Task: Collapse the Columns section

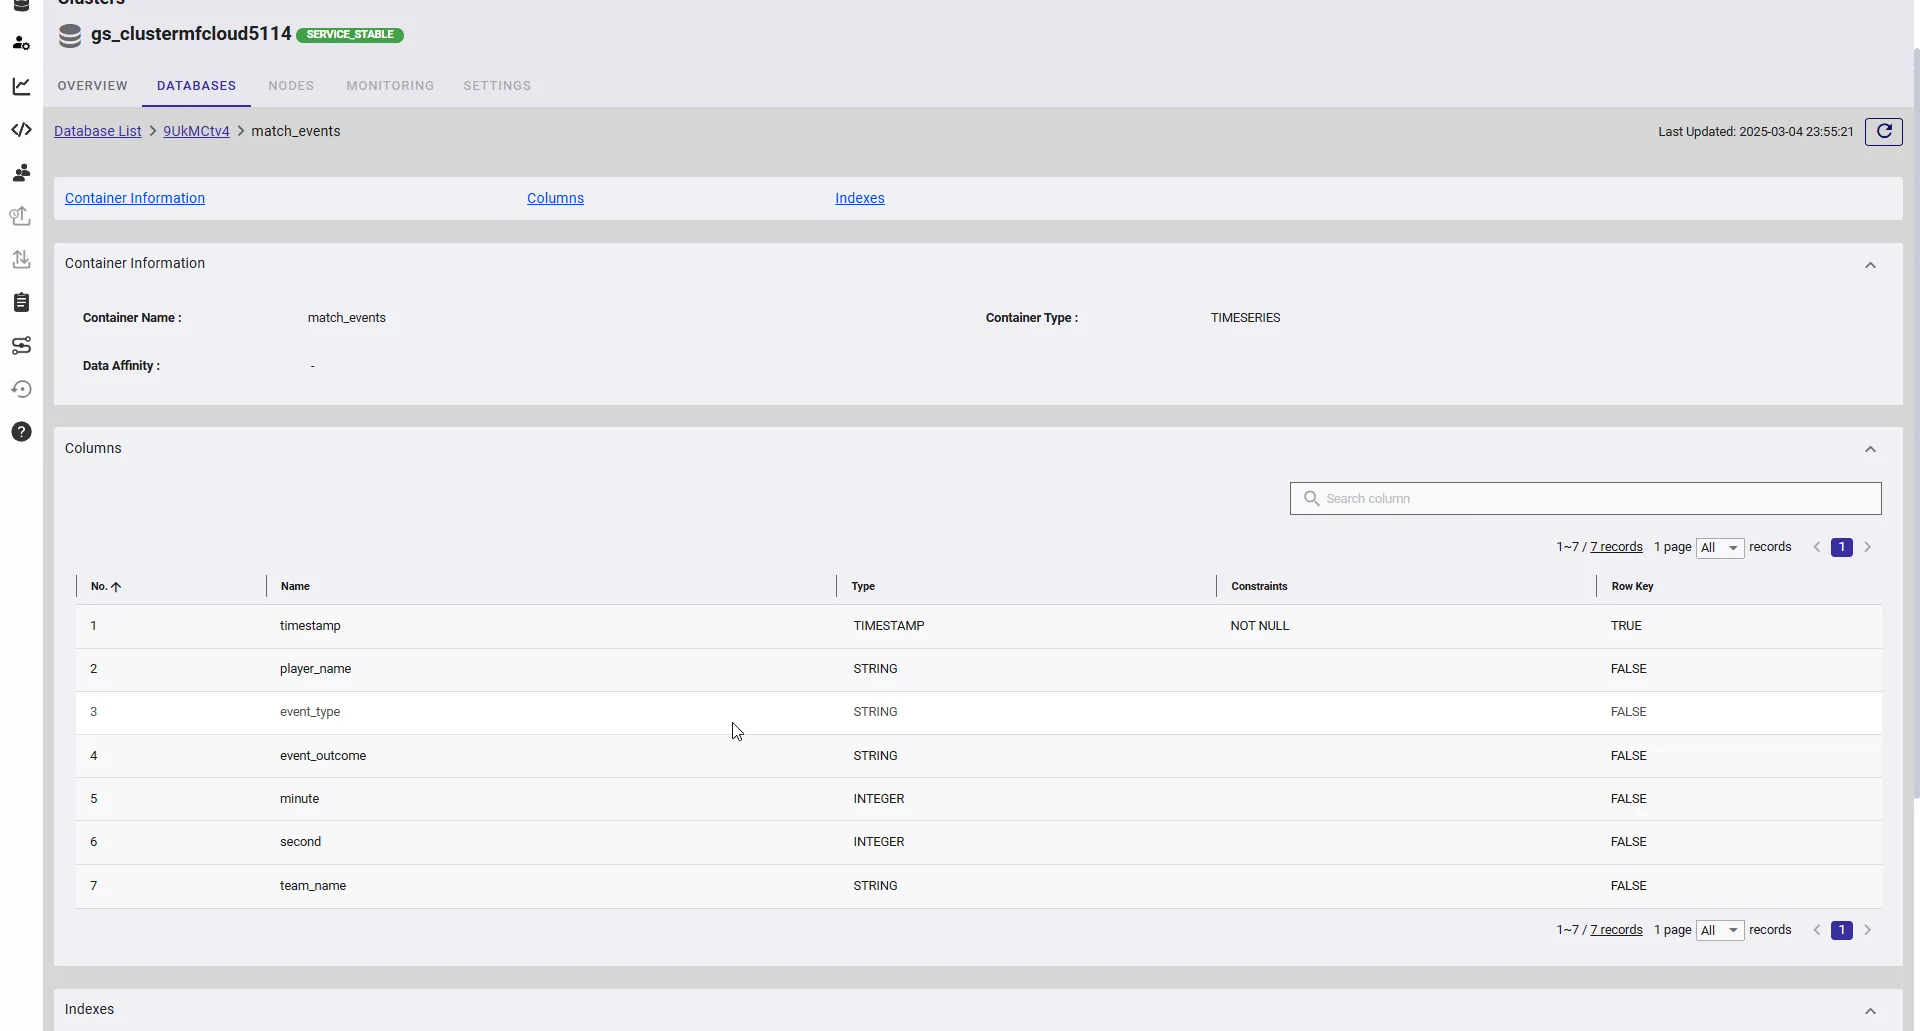Action: (x=1869, y=449)
